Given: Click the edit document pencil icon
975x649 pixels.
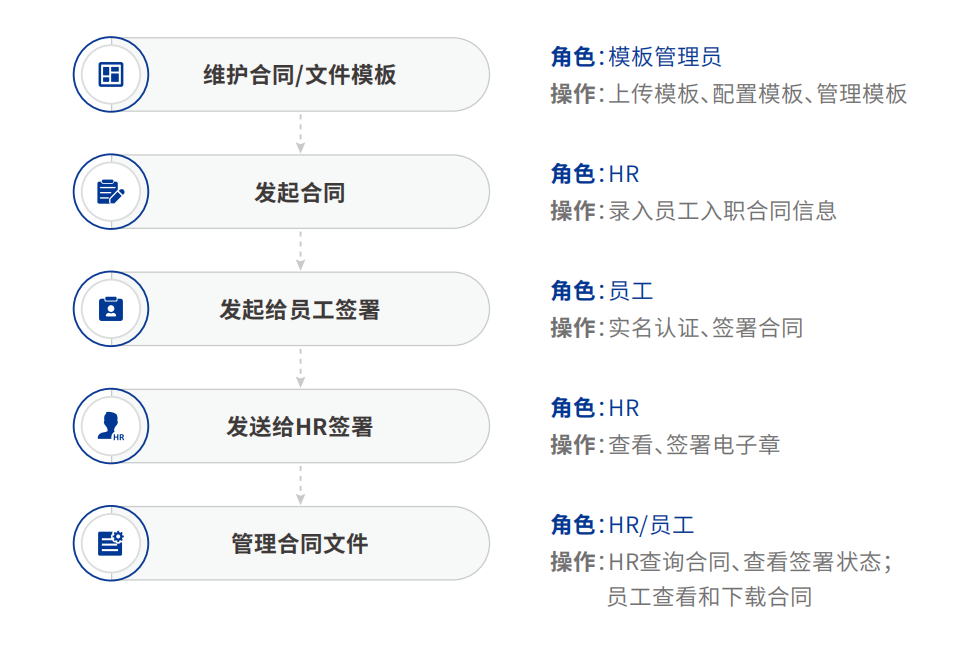Looking at the screenshot, I should point(111,192).
